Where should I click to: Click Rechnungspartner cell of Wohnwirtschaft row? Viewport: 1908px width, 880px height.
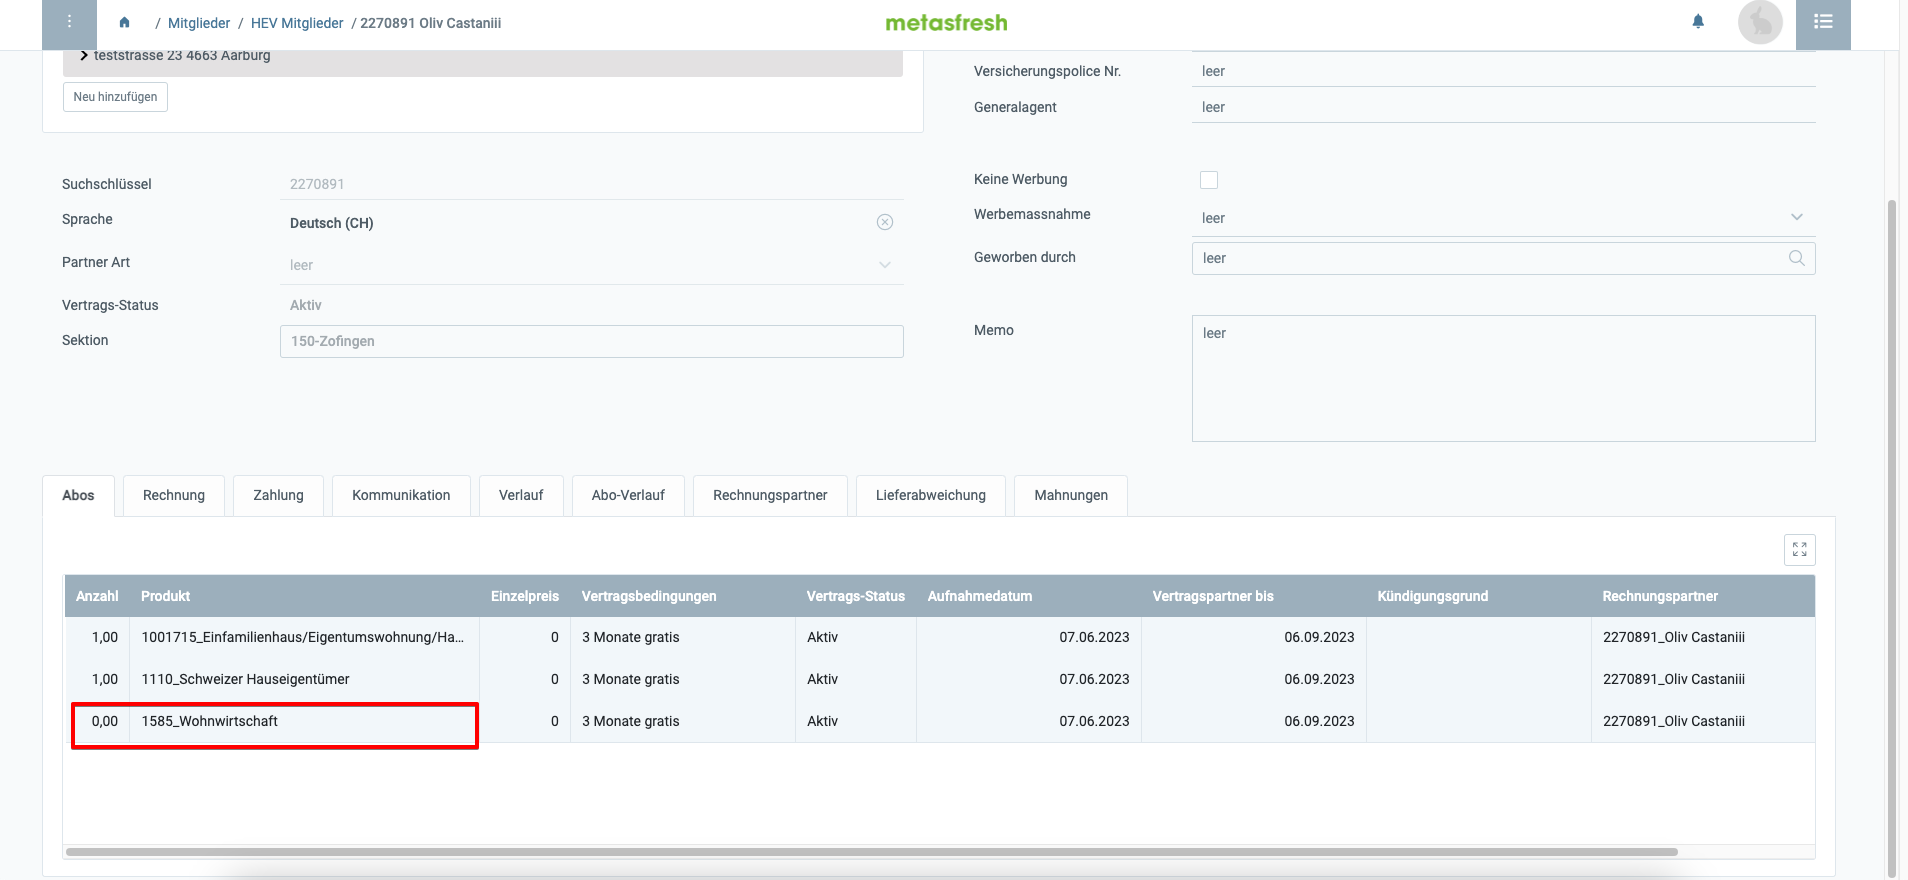tap(1703, 721)
